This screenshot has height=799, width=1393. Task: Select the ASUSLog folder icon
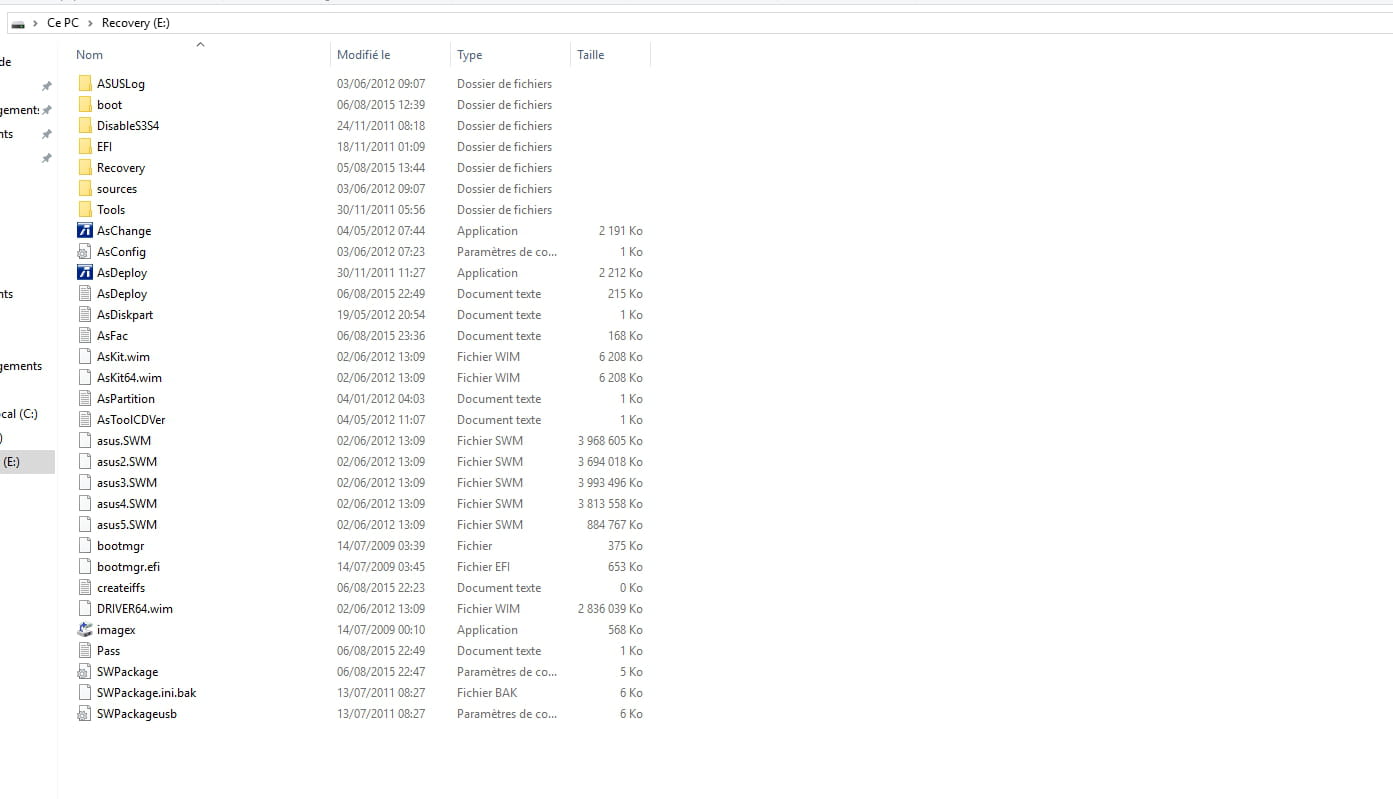(x=85, y=84)
